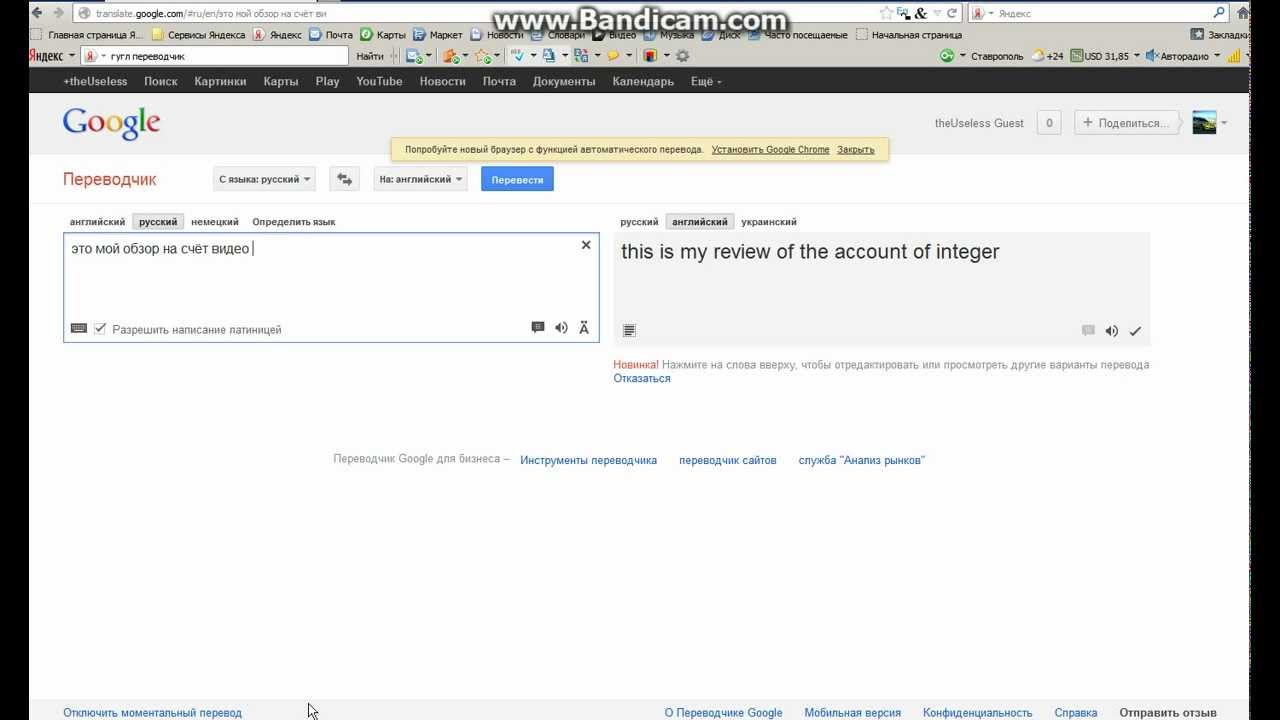Open USD 31,85 currency rate widget
Viewport: 1280px width, 720px height.
point(1099,56)
